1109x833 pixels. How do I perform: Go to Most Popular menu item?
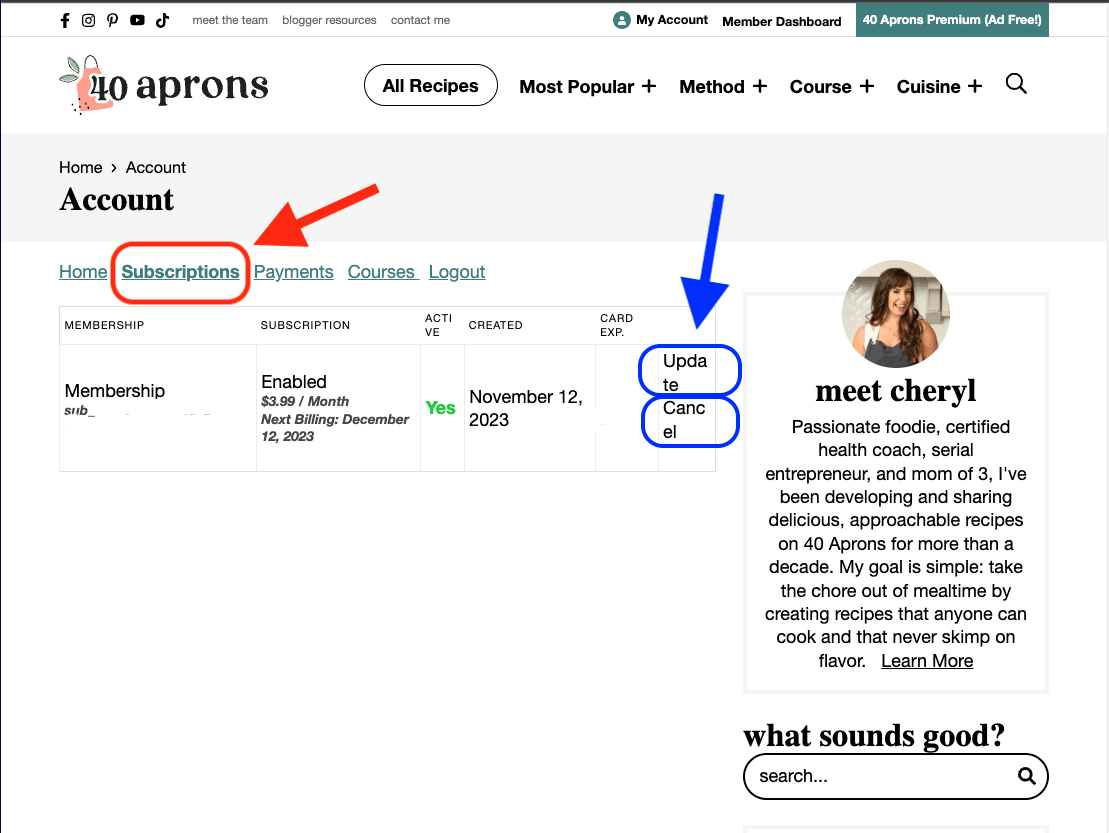(x=576, y=87)
